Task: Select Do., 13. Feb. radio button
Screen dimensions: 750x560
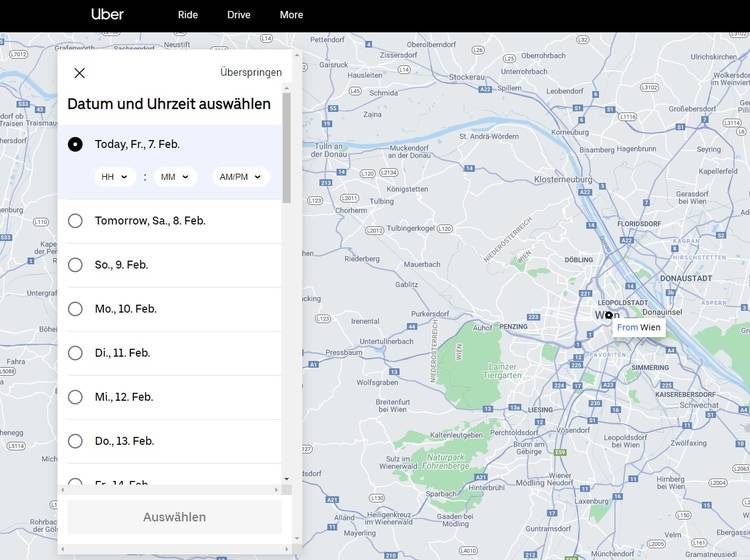Action: point(75,440)
